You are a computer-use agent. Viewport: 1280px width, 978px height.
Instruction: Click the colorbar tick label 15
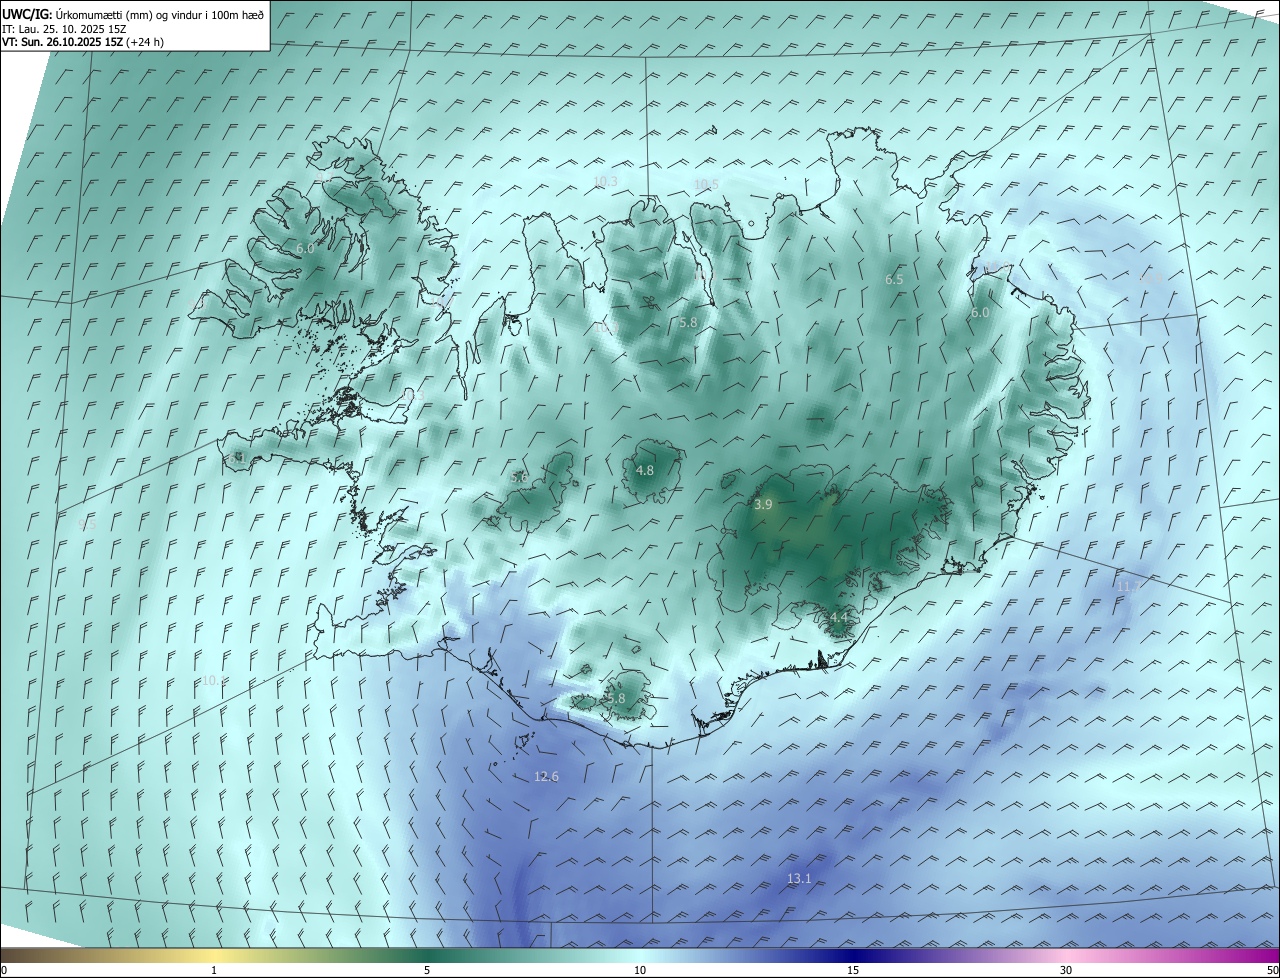[x=853, y=970]
